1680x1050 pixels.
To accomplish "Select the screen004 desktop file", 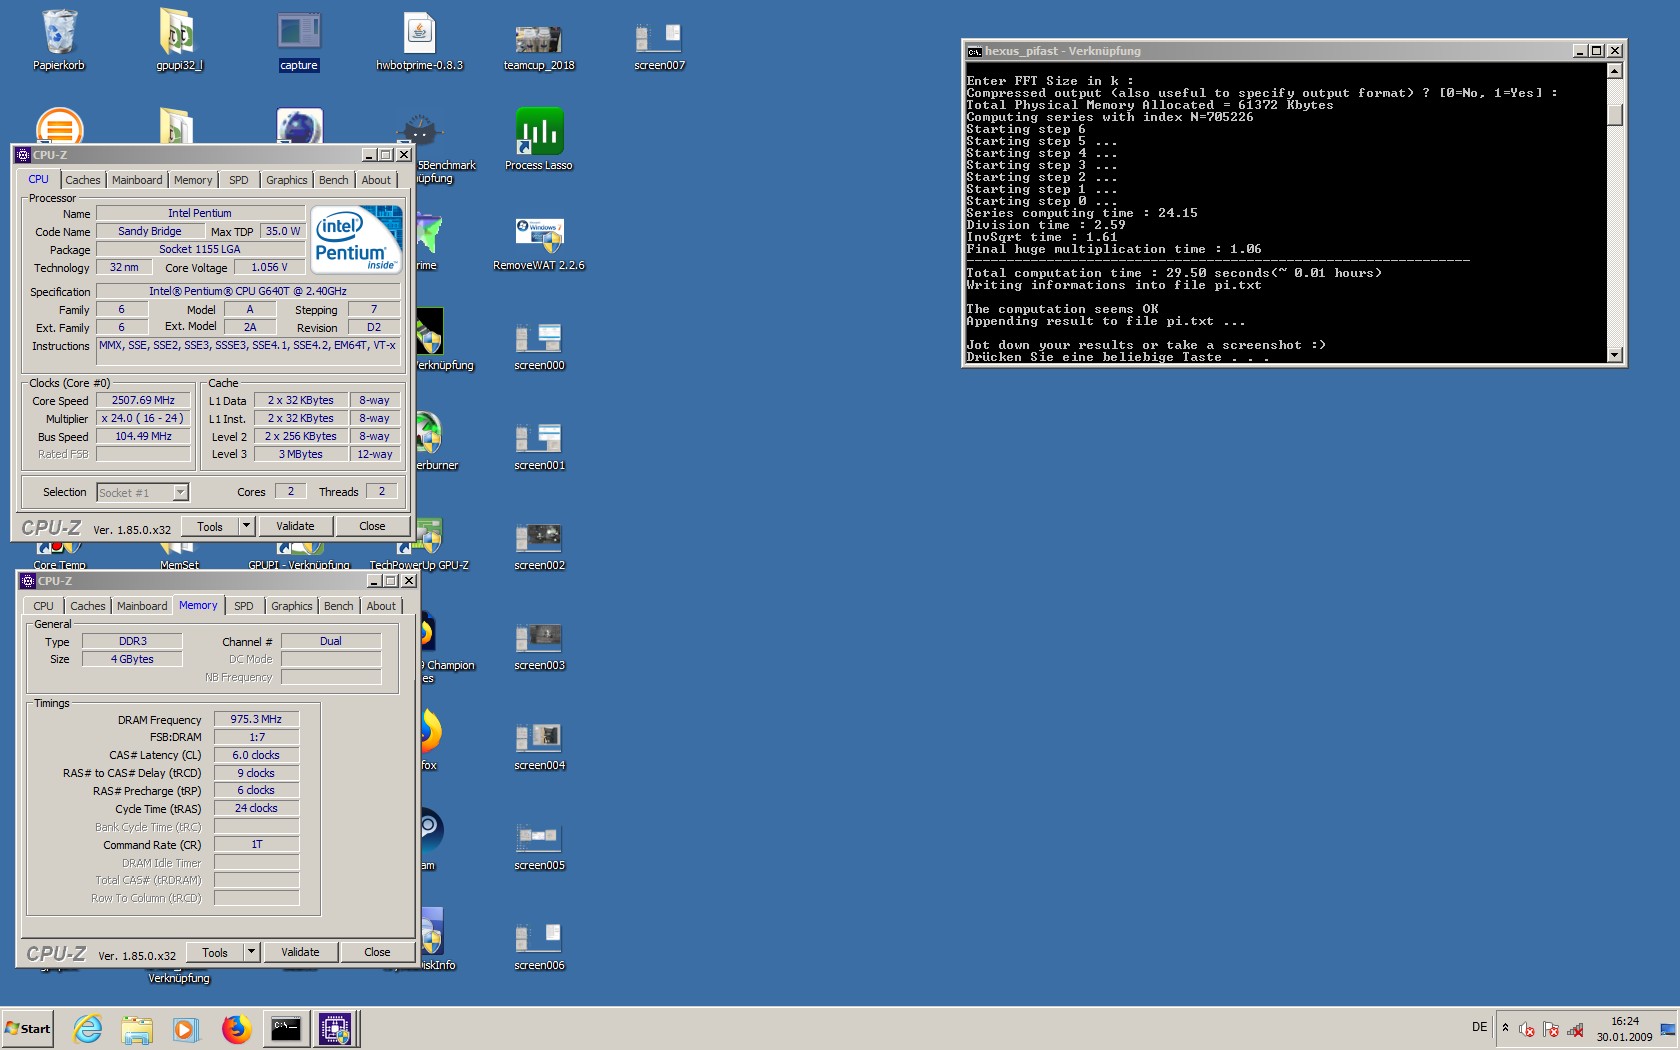I will (x=539, y=745).
